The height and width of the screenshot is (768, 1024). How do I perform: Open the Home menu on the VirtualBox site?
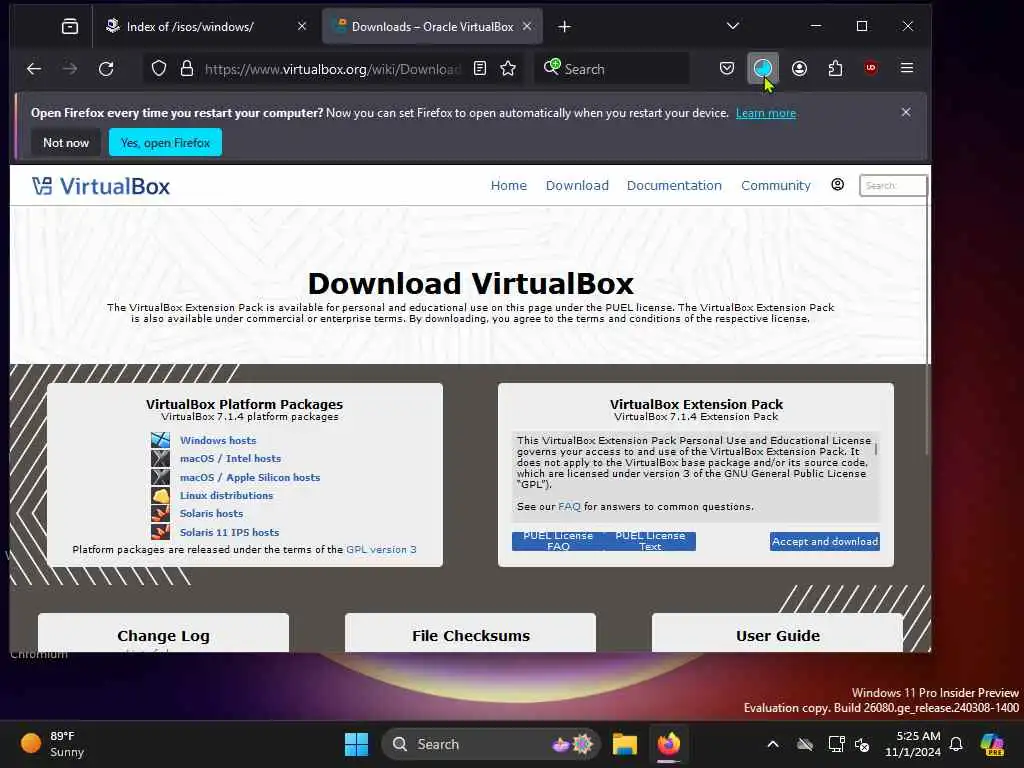509,185
